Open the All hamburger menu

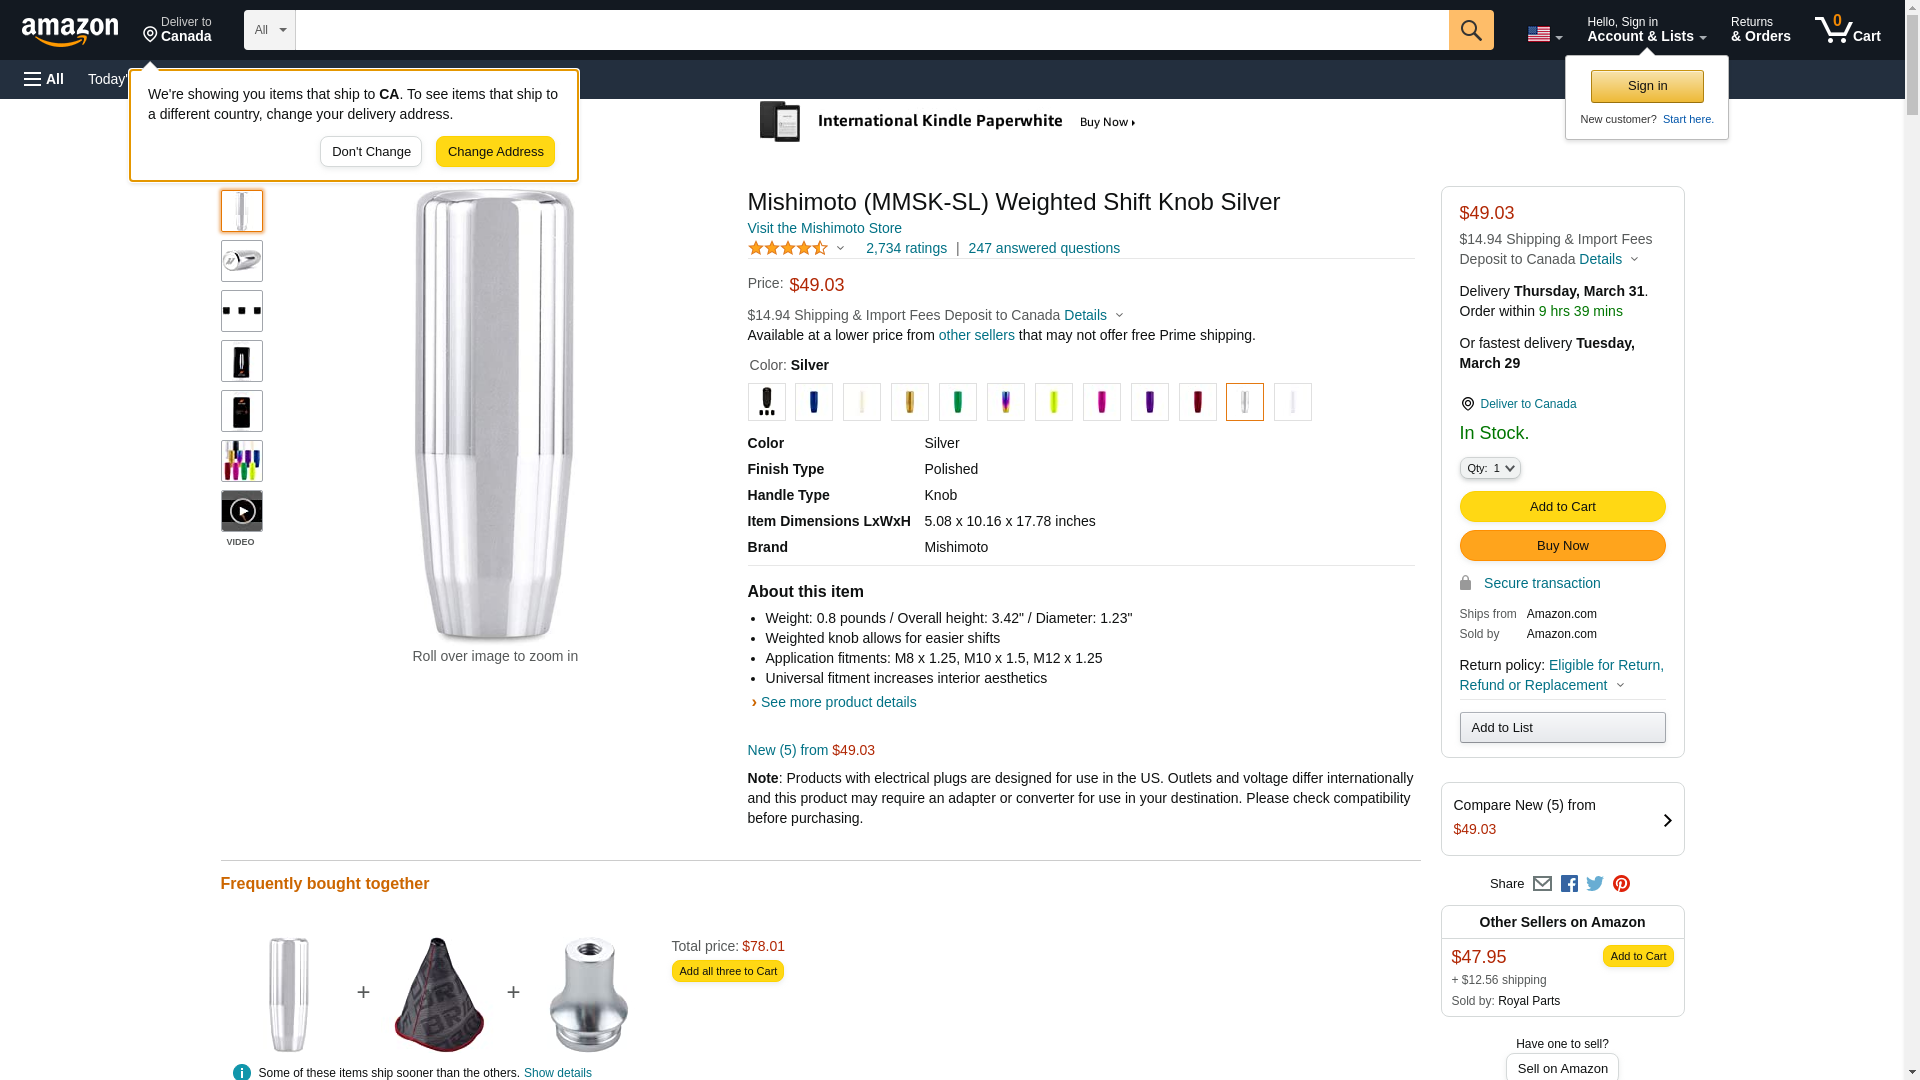(x=44, y=79)
